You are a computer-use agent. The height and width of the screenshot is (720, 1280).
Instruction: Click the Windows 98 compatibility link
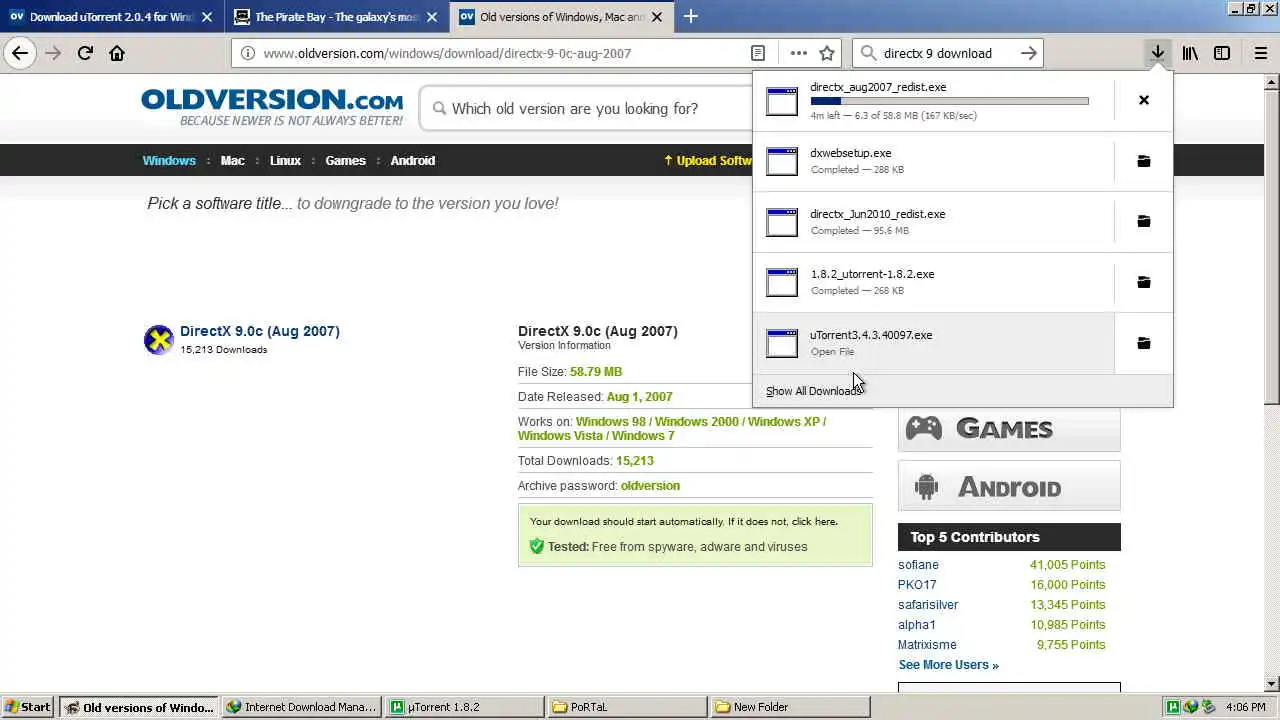coord(611,422)
